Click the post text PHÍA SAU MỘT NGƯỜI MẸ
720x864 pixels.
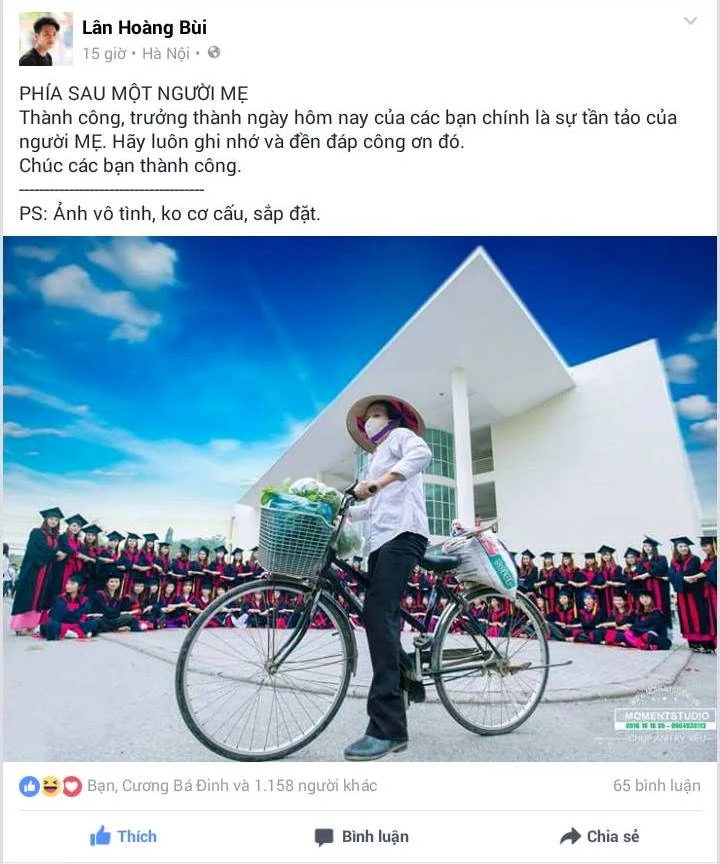point(134,94)
